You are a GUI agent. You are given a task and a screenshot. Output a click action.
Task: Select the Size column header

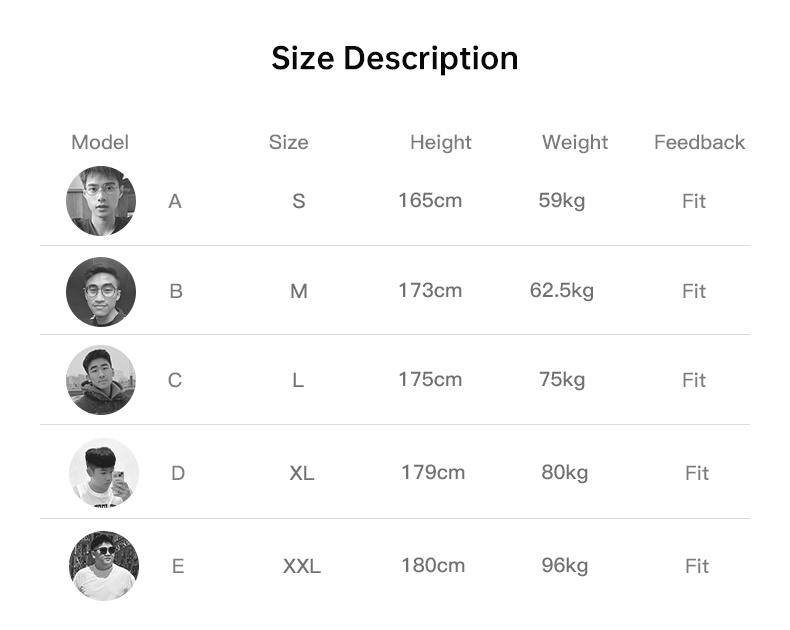289,142
